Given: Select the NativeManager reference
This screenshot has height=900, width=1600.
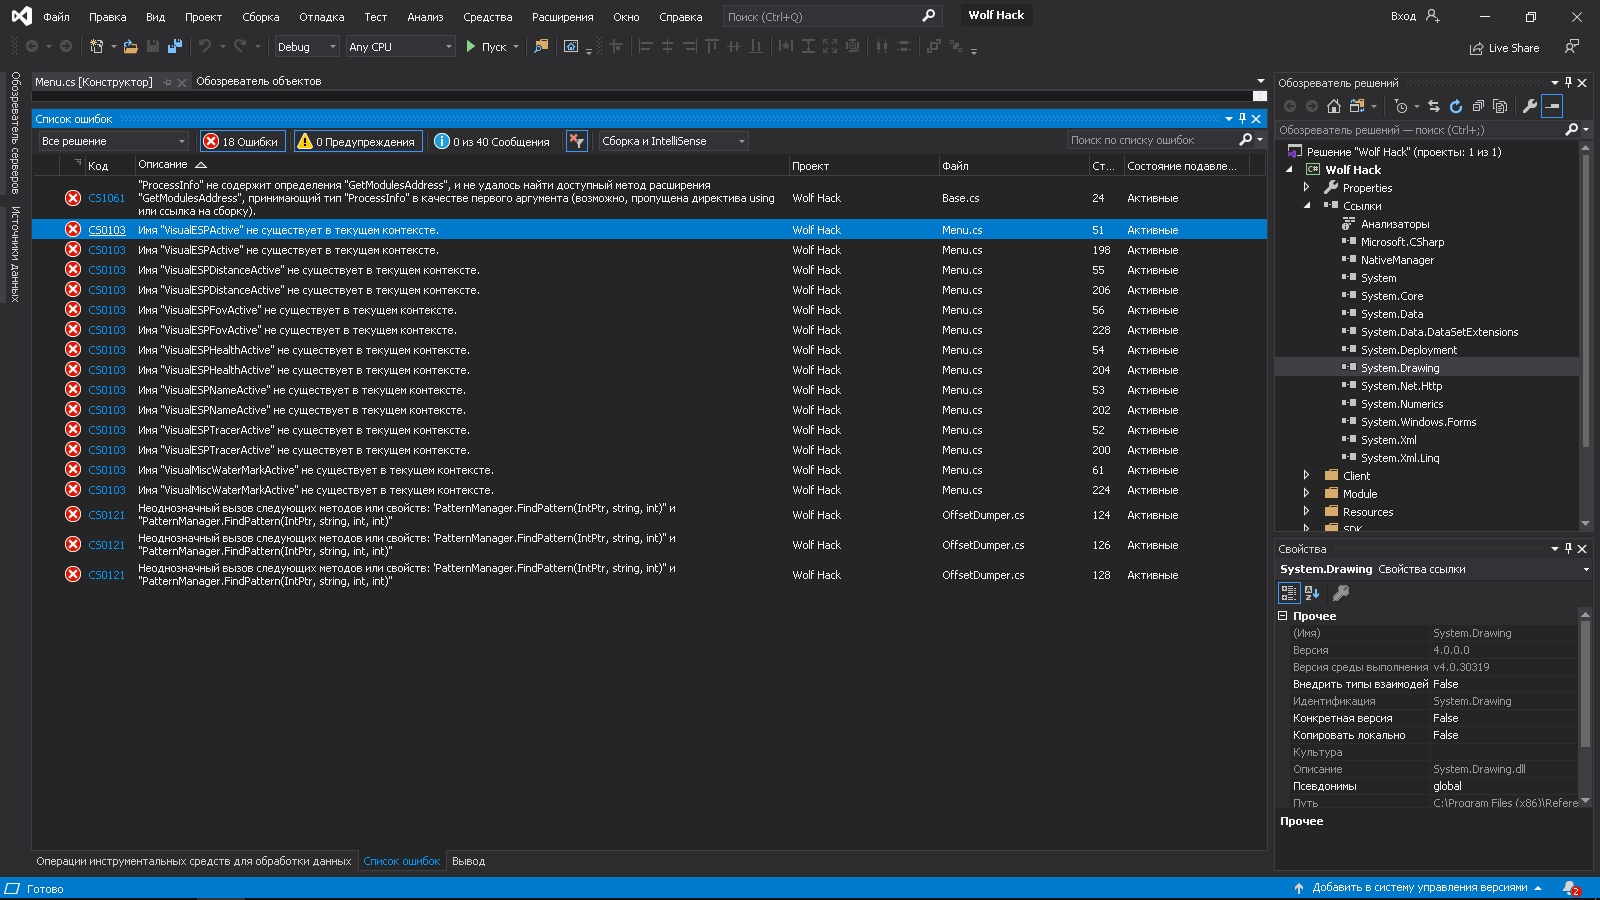Looking at the screenshot, I should 1397,260.
